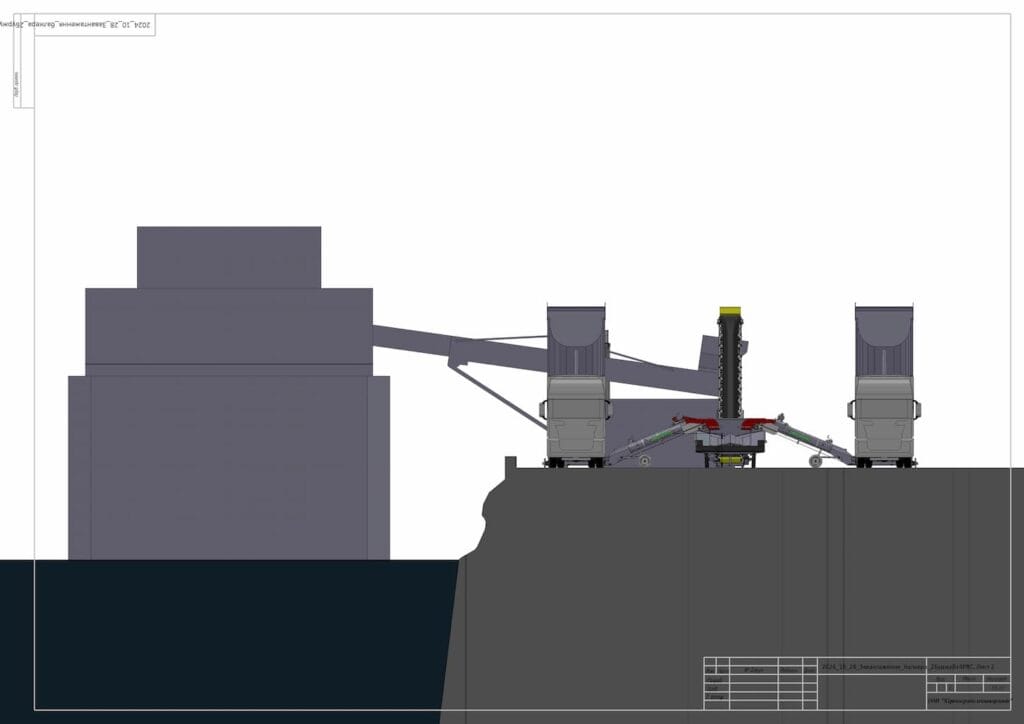Viewport: 1024px width, 724px height.
Task: Click the ship's top superstructure block
Action: click(x=229, y=257)
